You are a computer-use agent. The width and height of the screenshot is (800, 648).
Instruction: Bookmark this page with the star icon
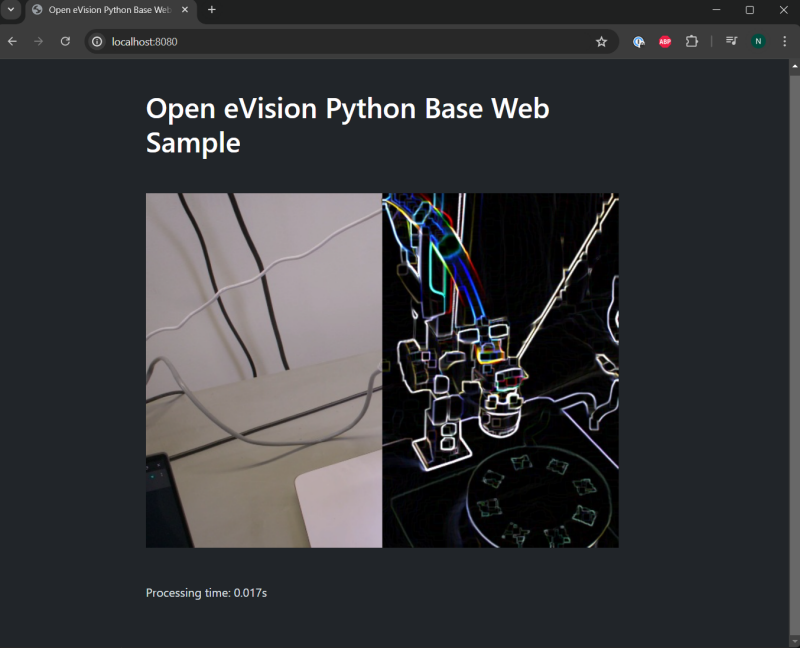click(601, 41)
